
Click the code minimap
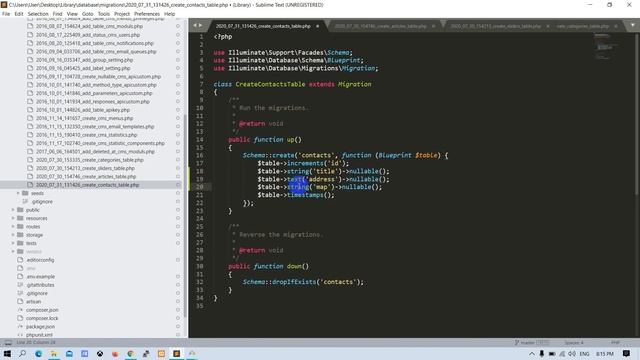pos(606,47)
